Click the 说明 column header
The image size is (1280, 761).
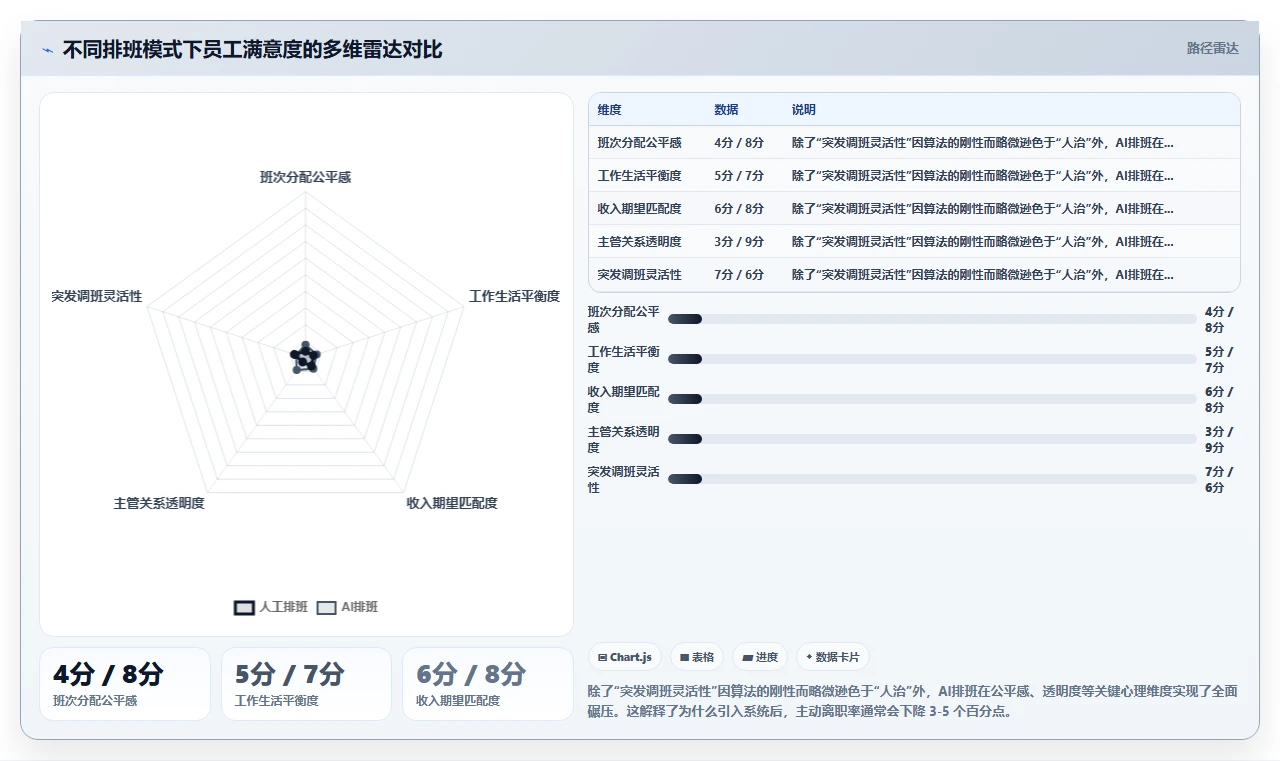coord(804,110)
